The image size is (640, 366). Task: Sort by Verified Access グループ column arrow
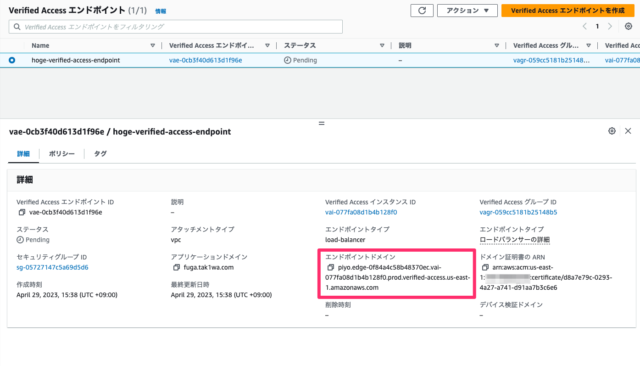pos(588,45)
